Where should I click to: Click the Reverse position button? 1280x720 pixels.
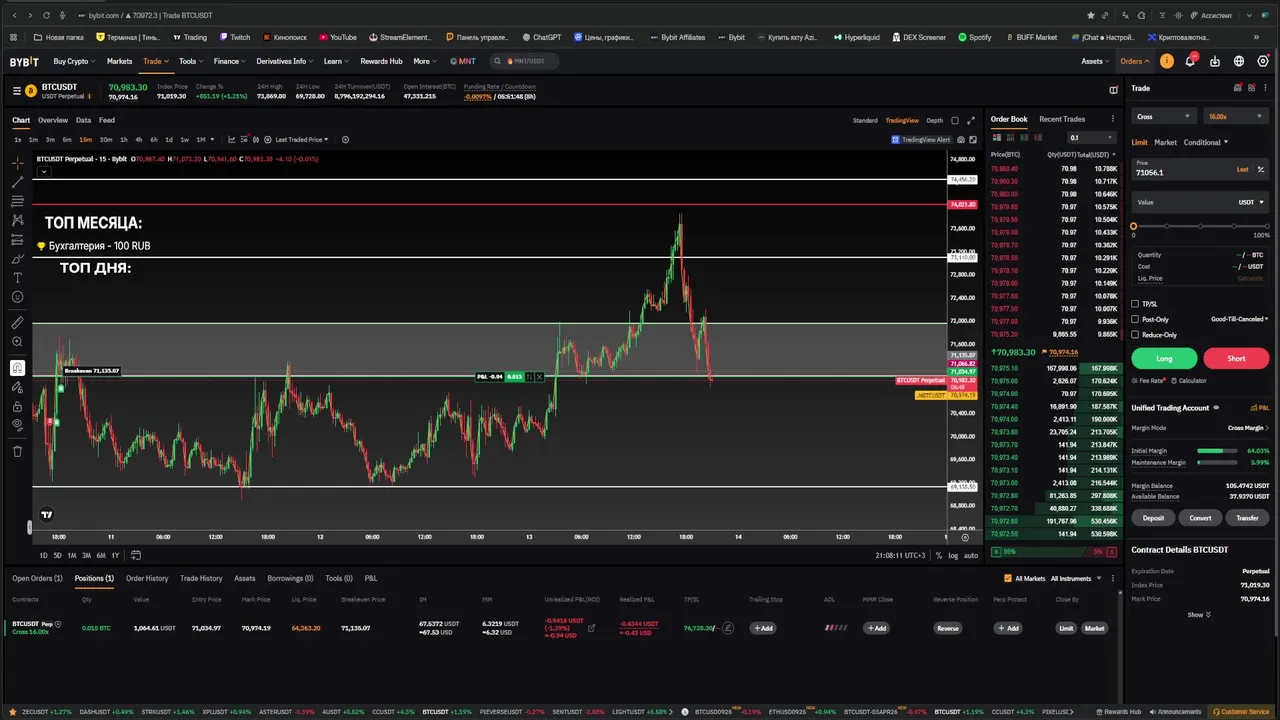[947, 628]
